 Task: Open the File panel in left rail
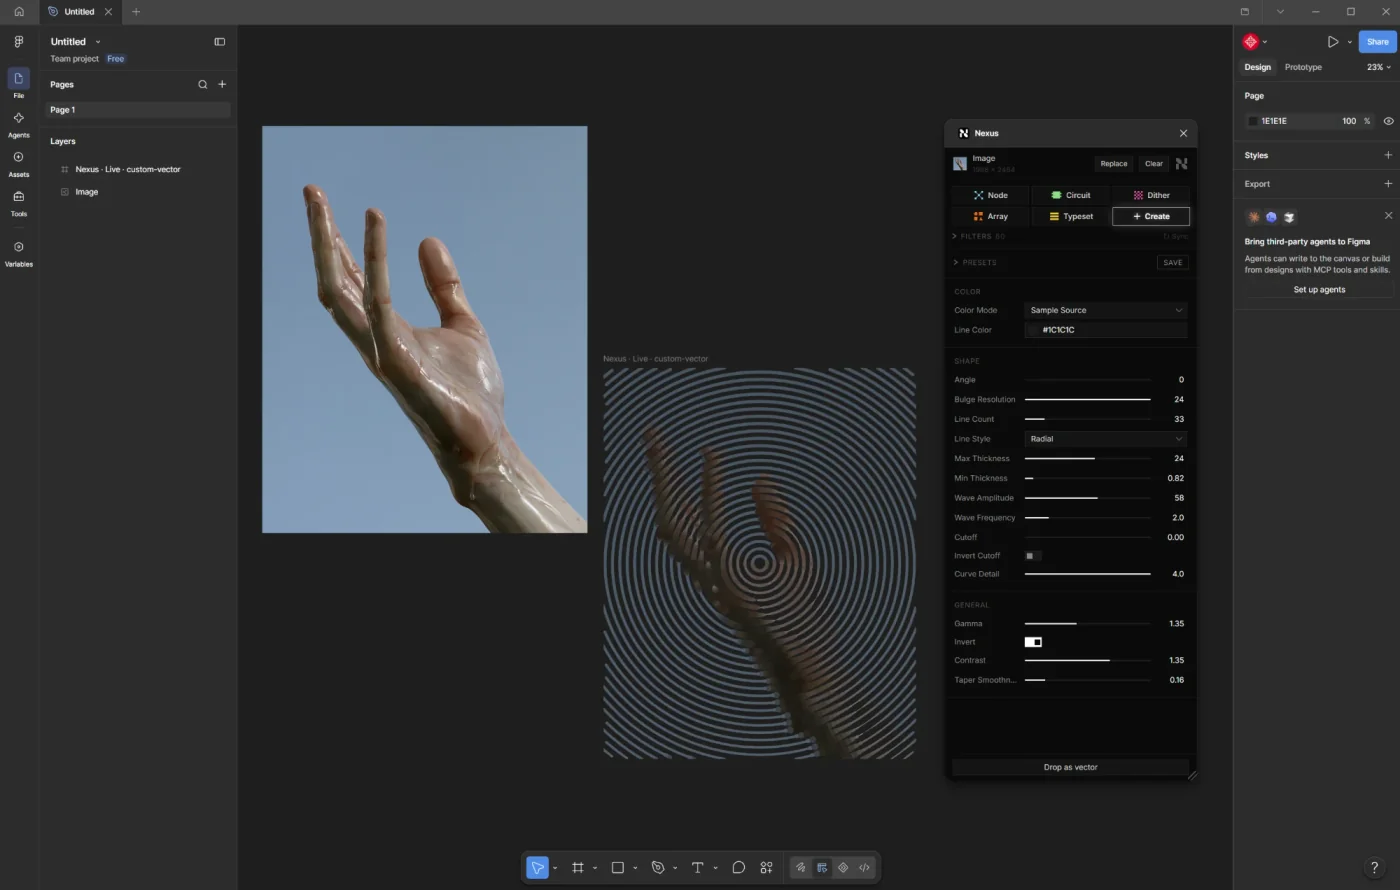(x=18, y=83)
